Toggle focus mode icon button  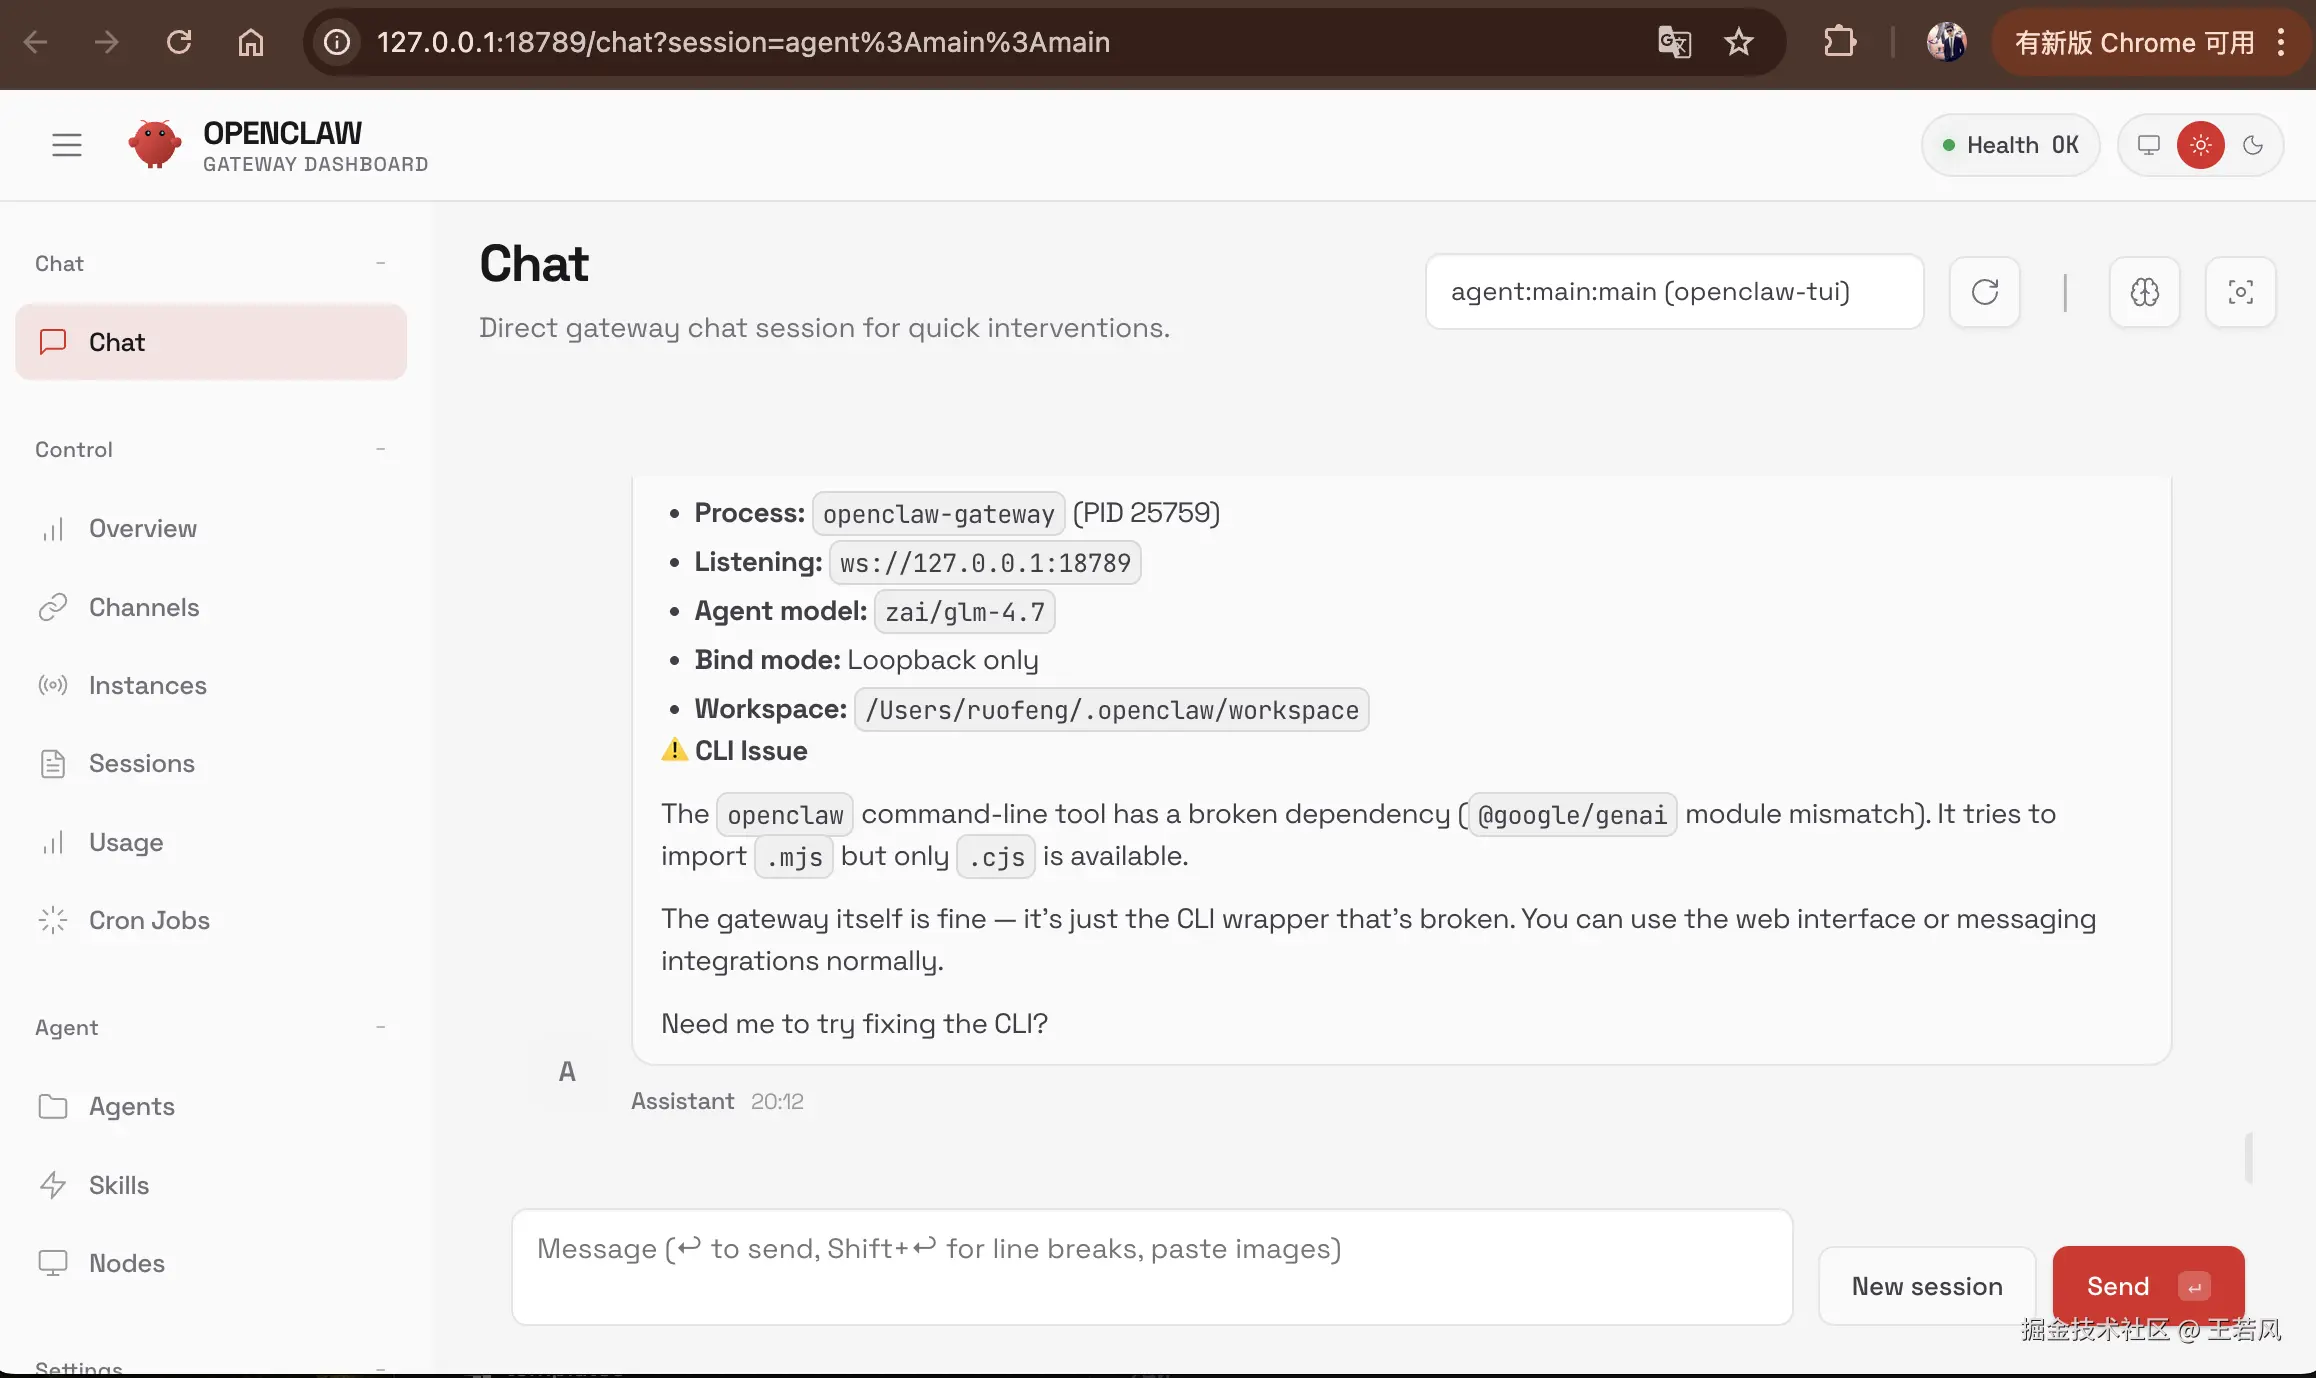(2240, 292)
